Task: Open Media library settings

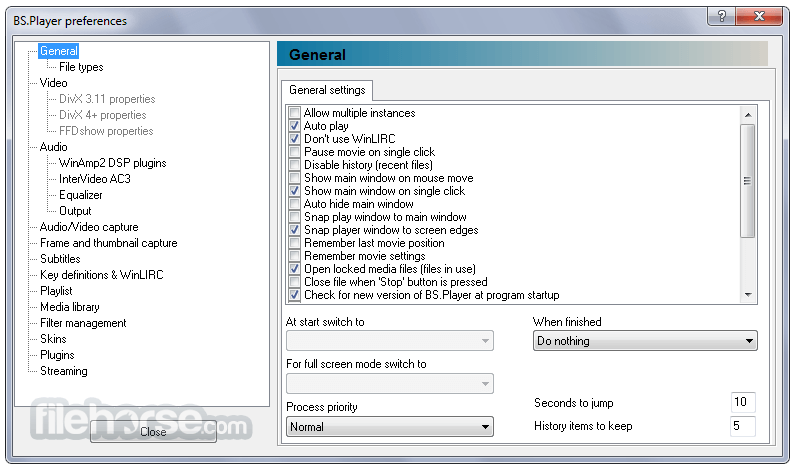Action: [x=69, y=307]
